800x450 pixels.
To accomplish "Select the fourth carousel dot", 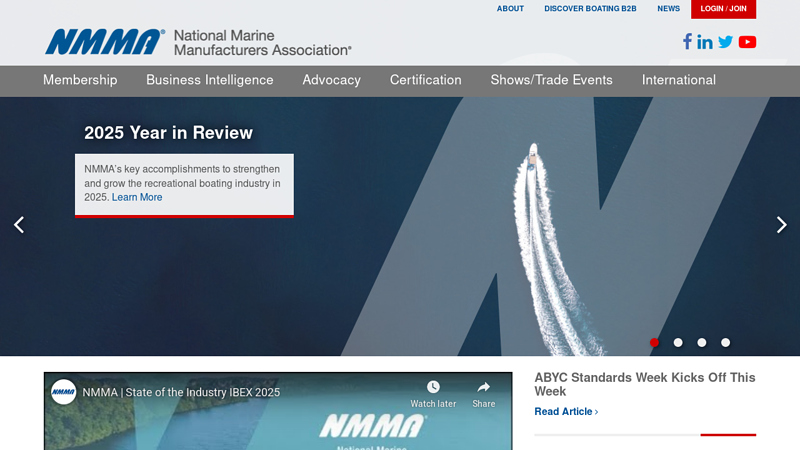I will [x=726, y=342].
